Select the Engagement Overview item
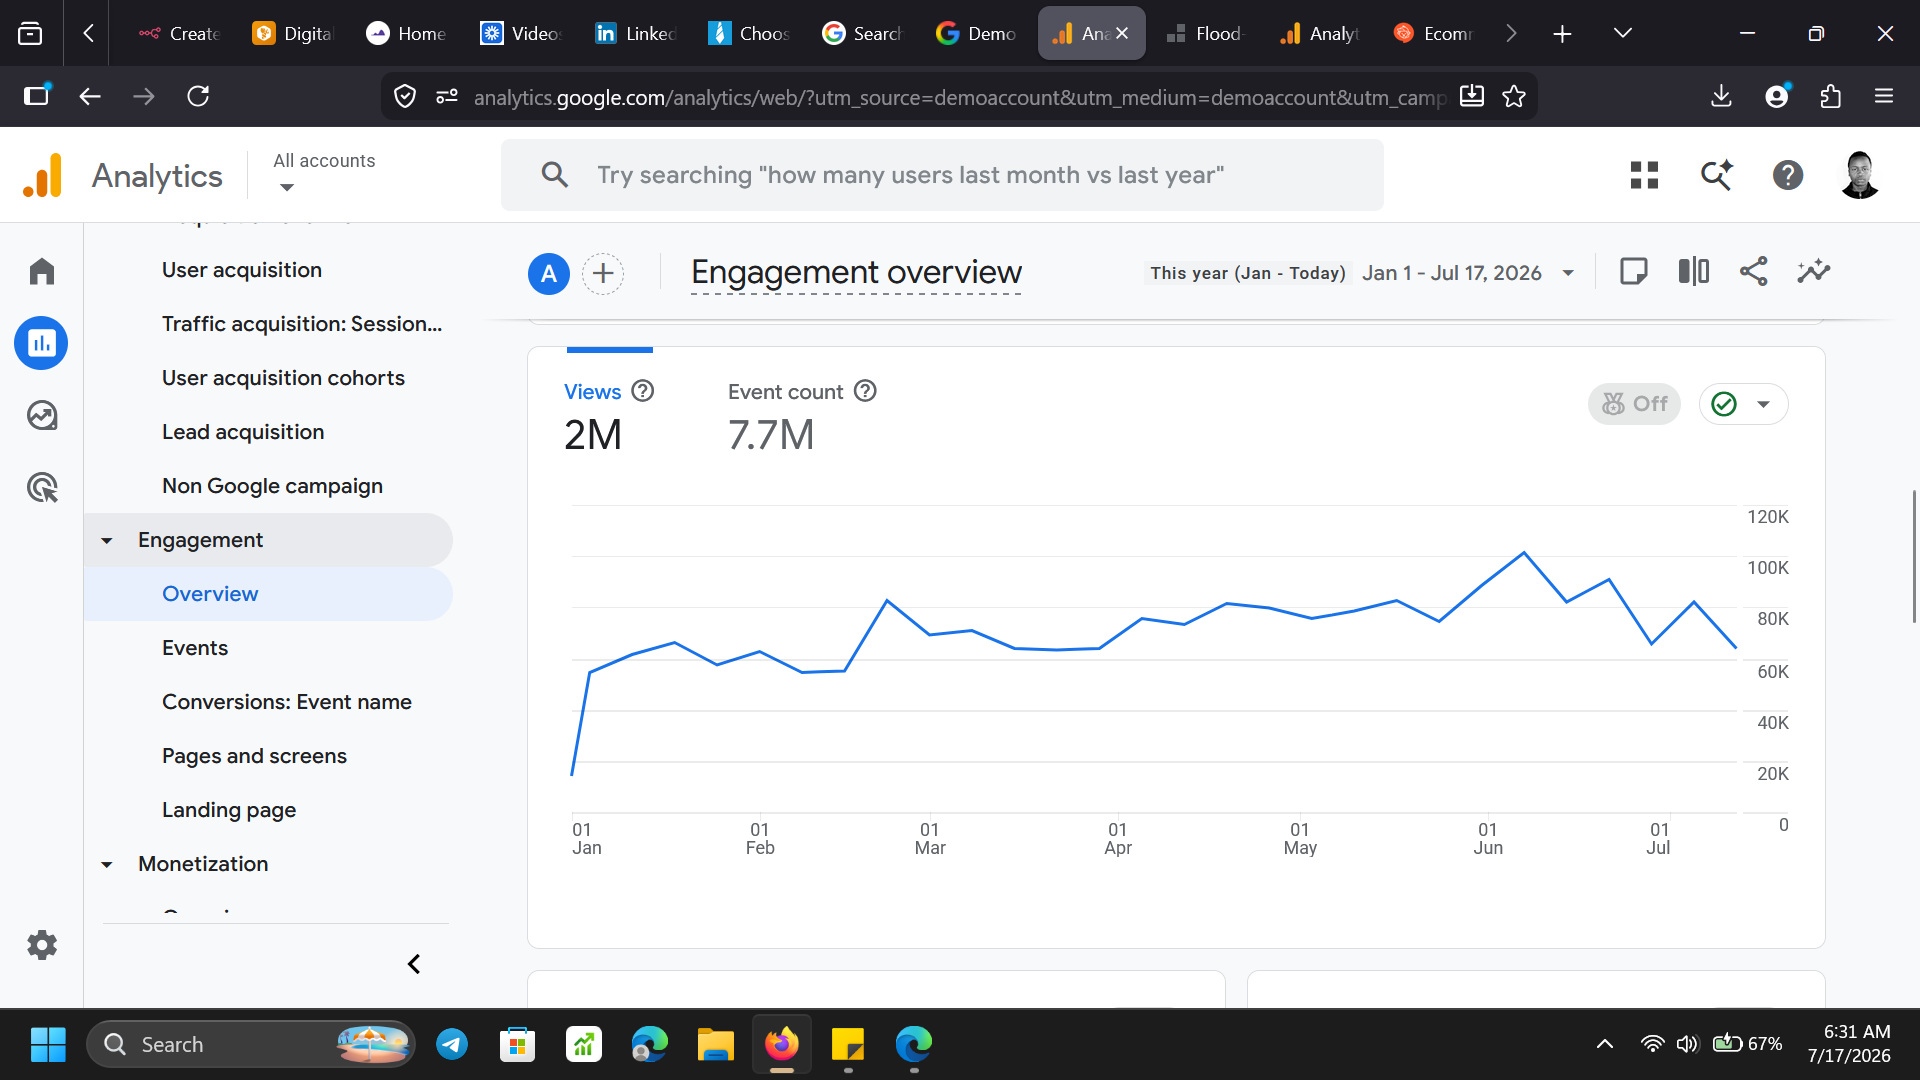The height and width of the screenshot is (1080, 1920). click(x=268, y=594)
